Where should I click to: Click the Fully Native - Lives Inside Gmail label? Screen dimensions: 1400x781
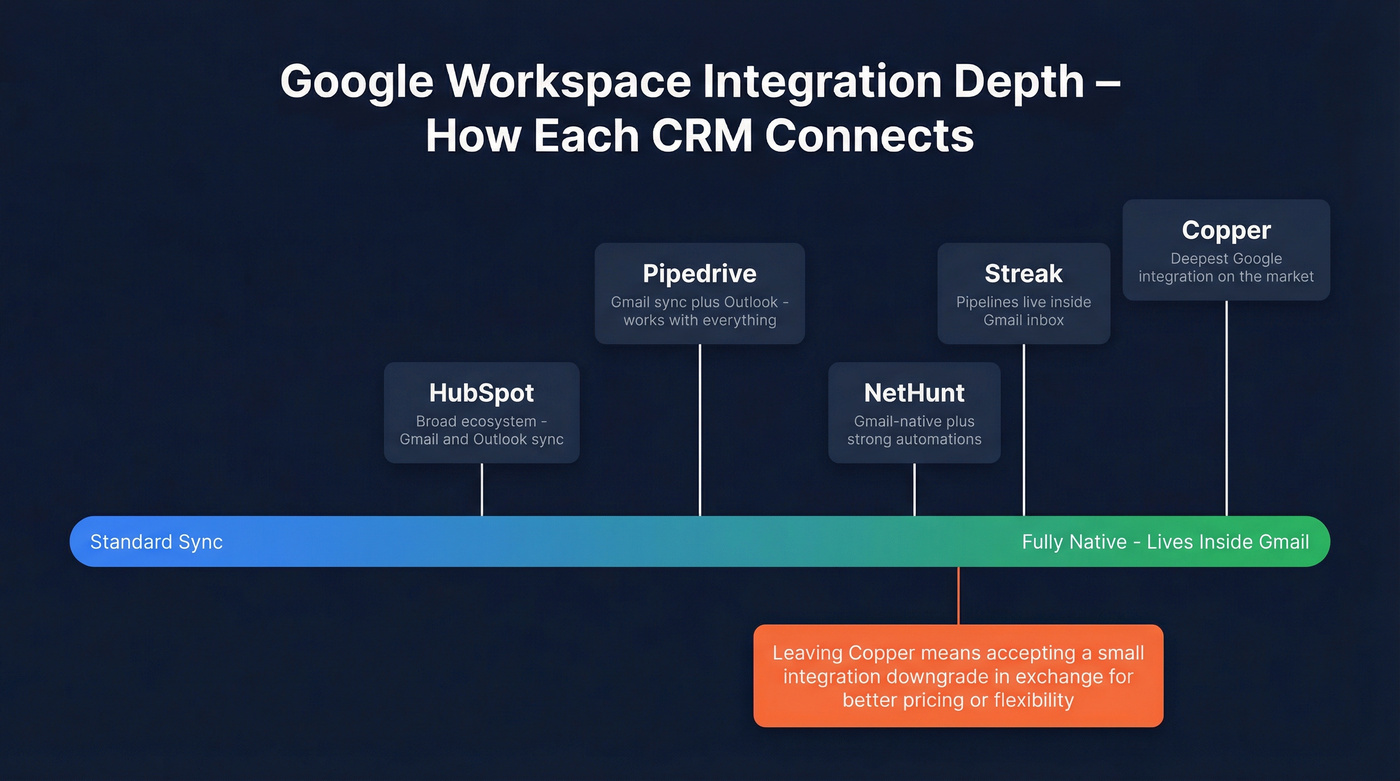click(x=1165, y=541)
